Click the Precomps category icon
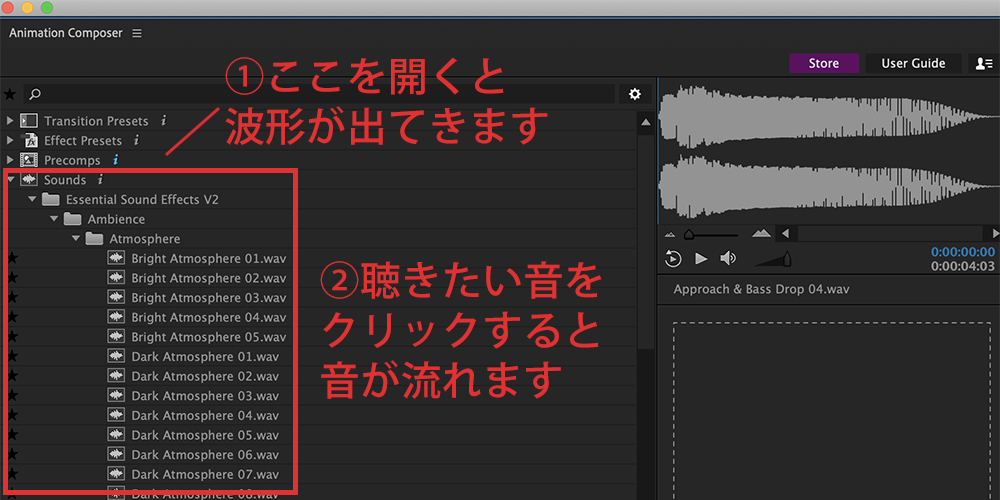 29,160
